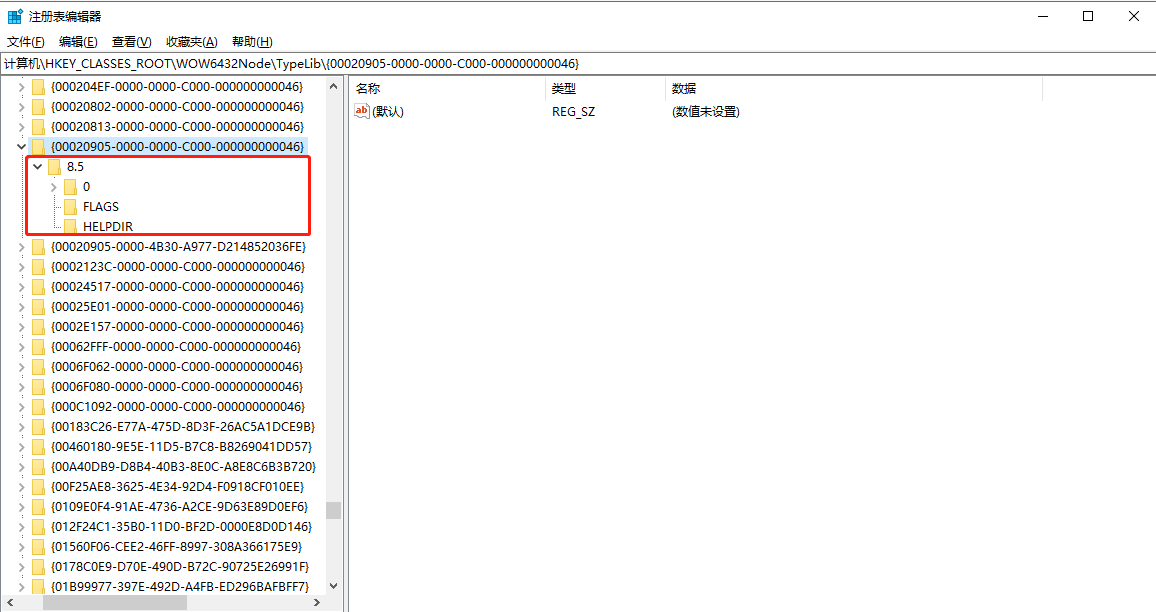The image size is (1156, 612).
Task: Click the folder icon of the 8.5 key
Action: 54,167
